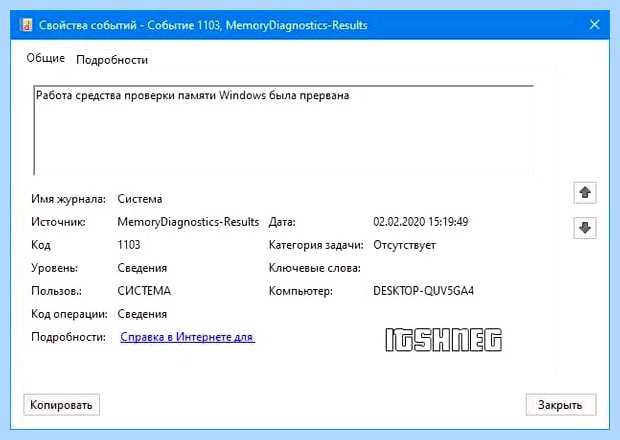Switch to the Общие tab
Screen dimensions: 620x440
pyautogui.click(x=45, y=58)
